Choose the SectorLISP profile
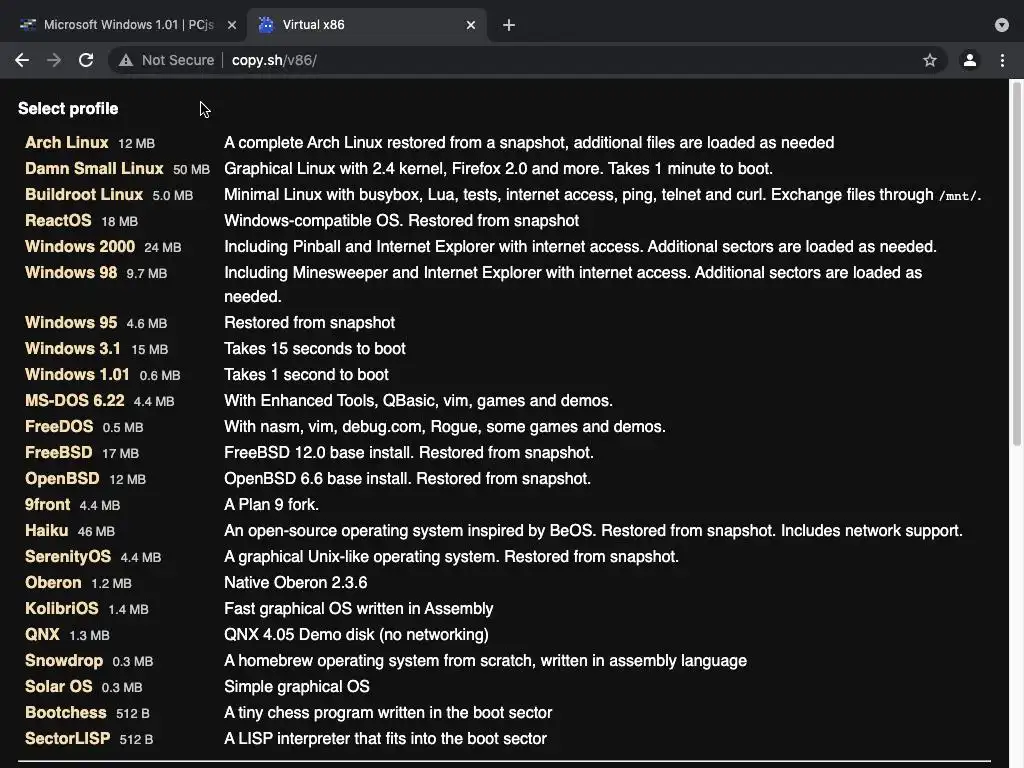The width and height of the screenshot is (1024, 768). click(x=67, y=739)
